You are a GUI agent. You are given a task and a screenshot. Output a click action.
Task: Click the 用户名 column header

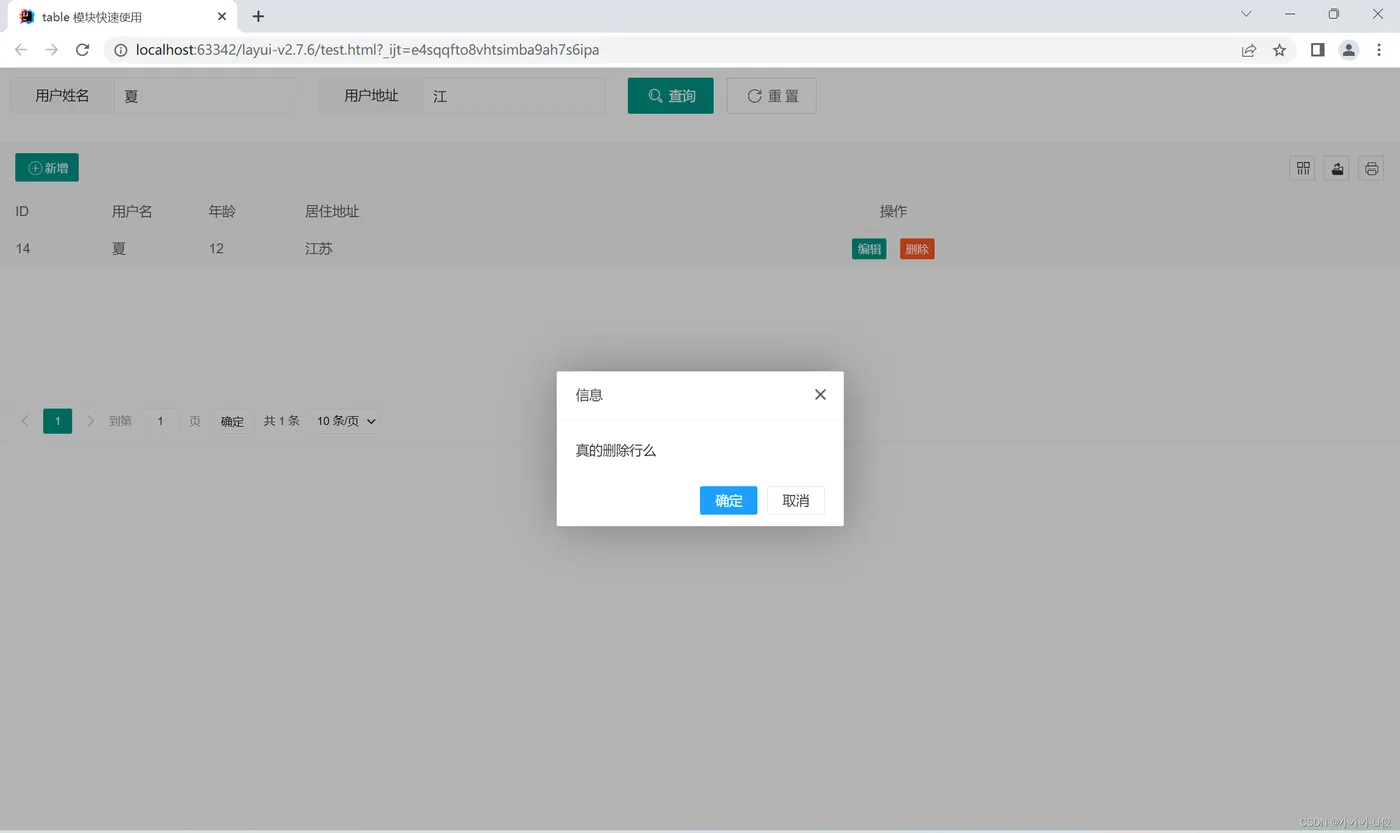point(132,211)
